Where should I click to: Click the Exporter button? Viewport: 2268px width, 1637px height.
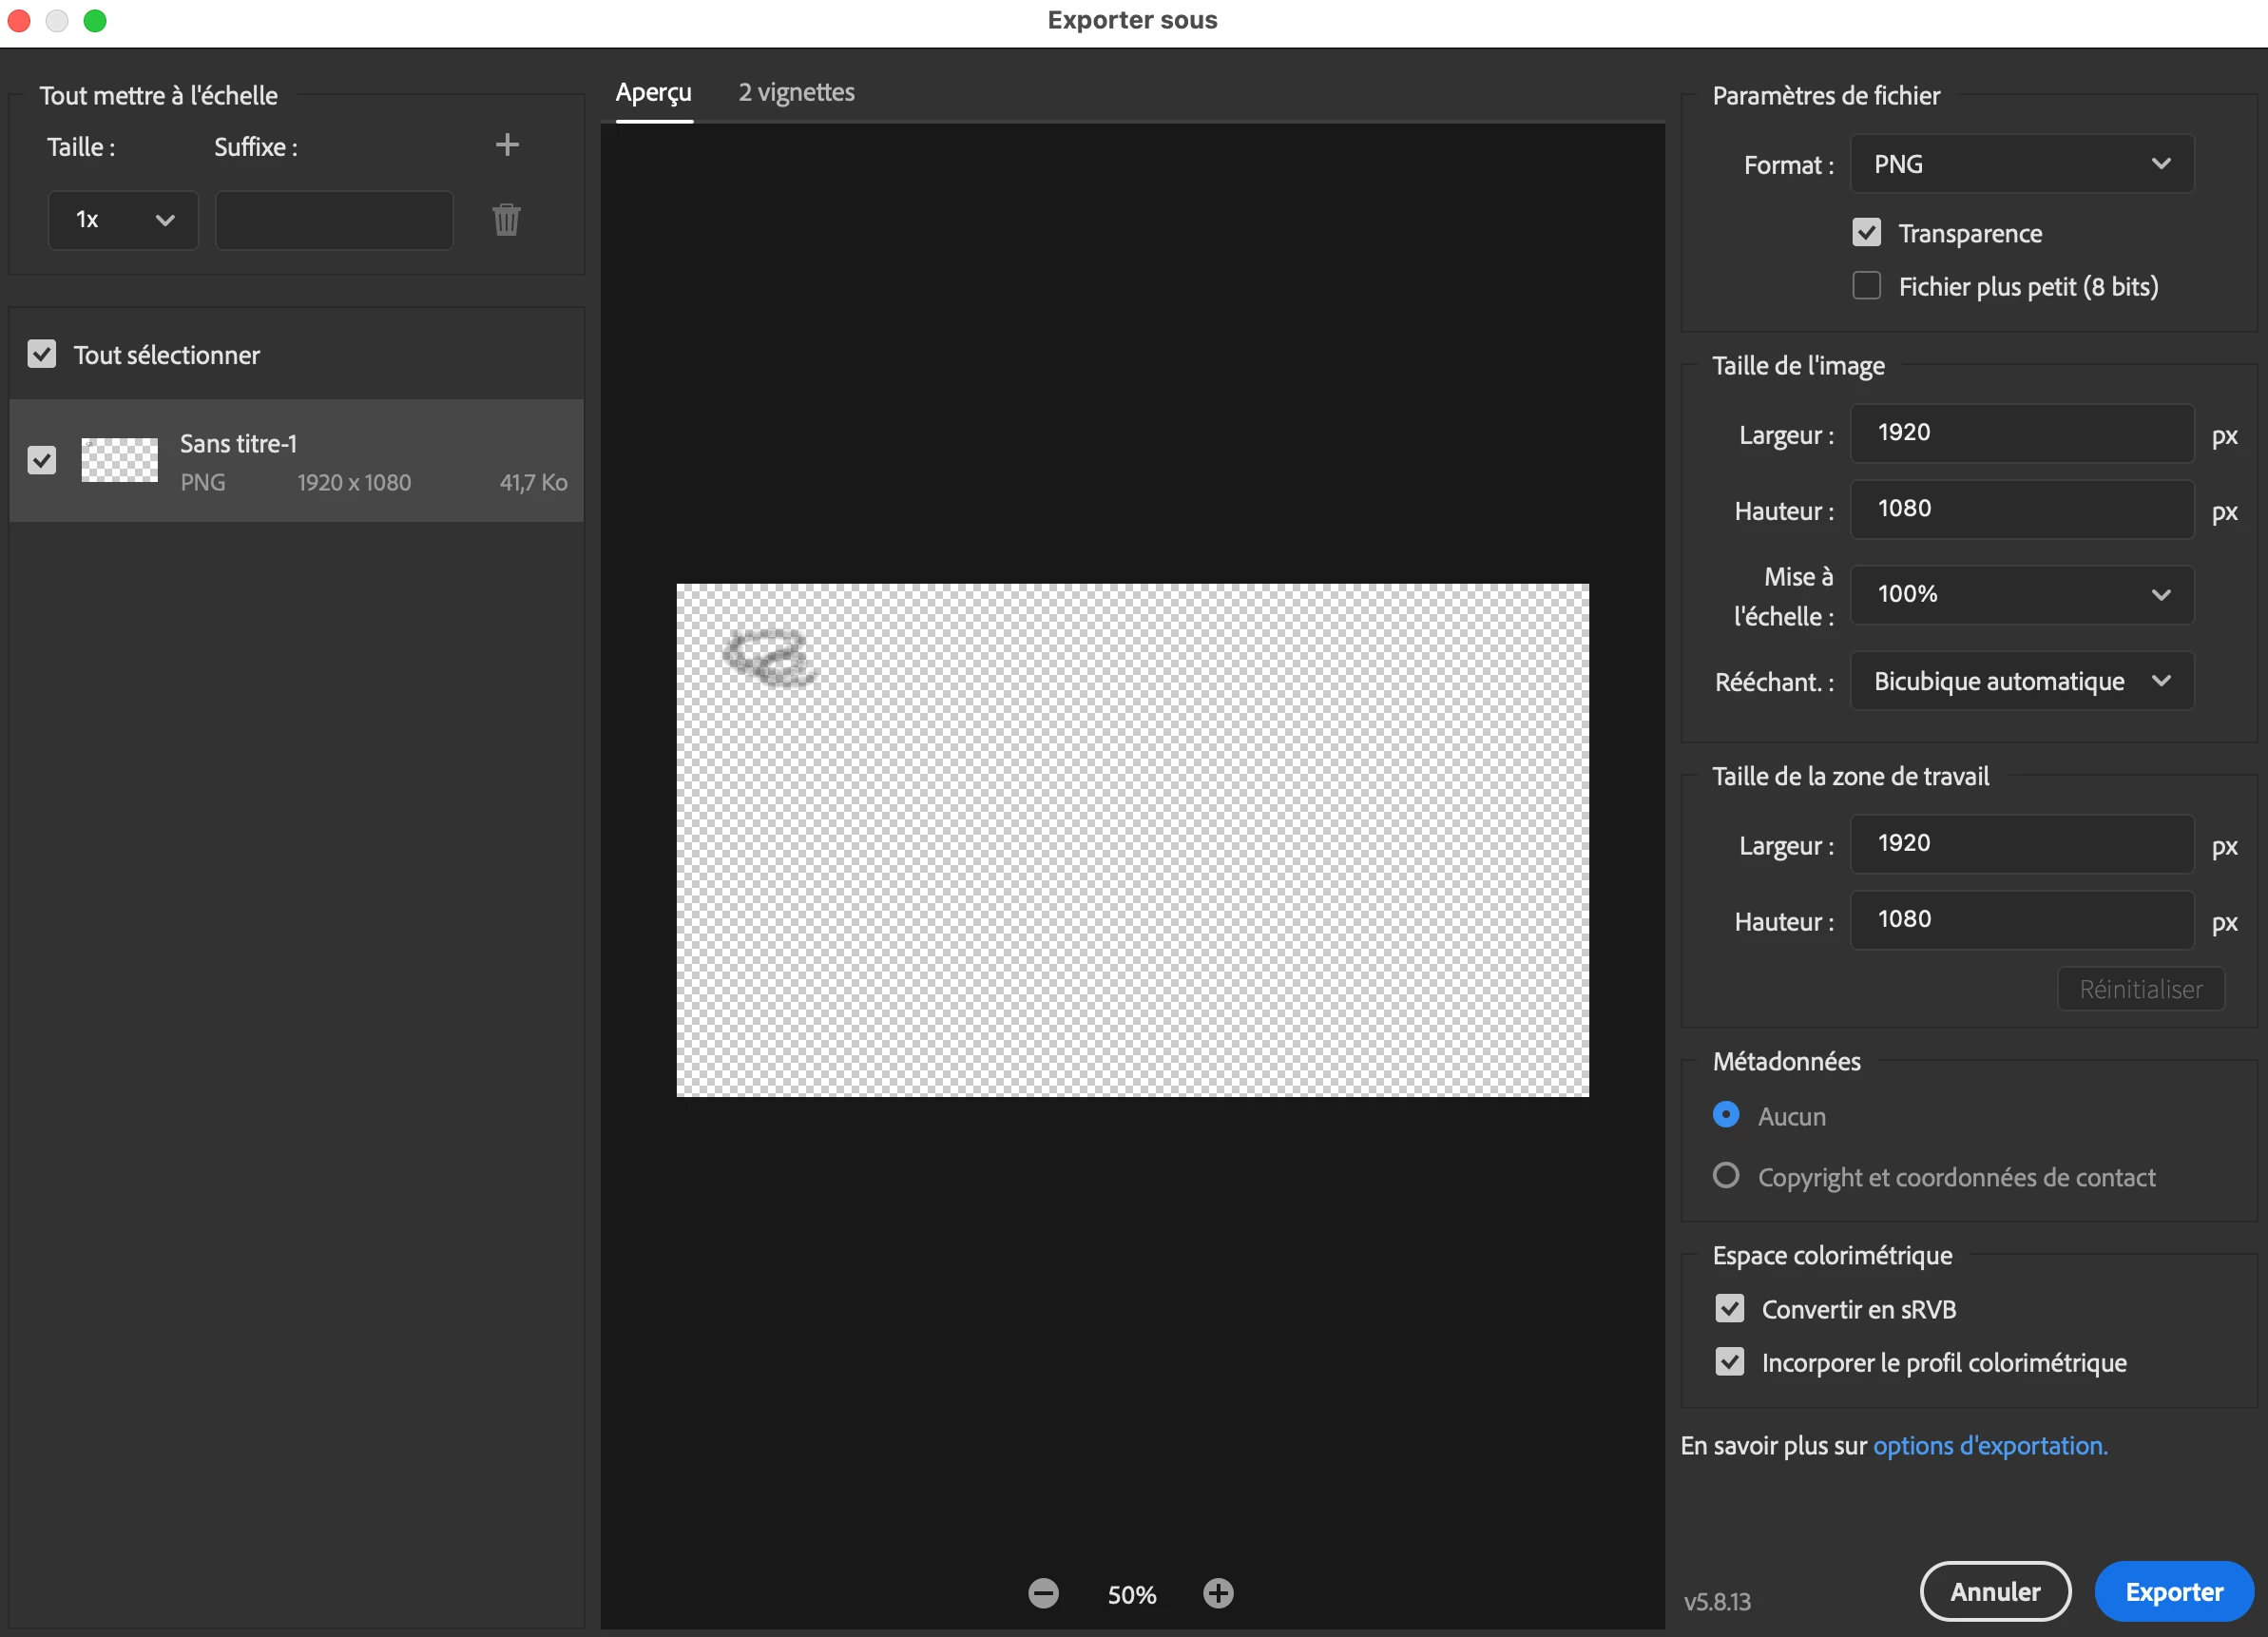point(2173,1591)
